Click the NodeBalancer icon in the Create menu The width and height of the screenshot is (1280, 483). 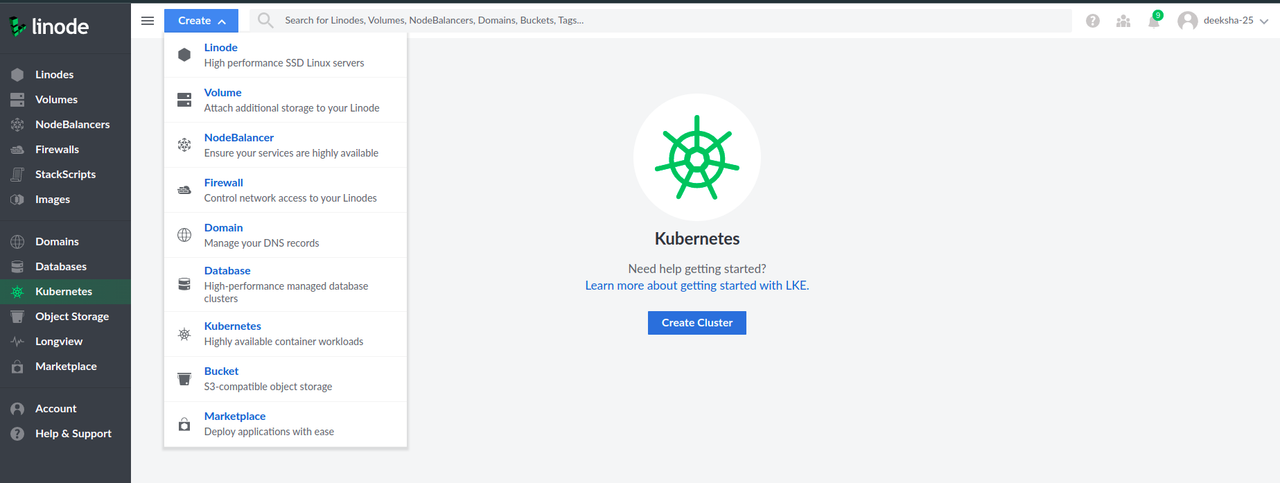(x=184, y=145)
